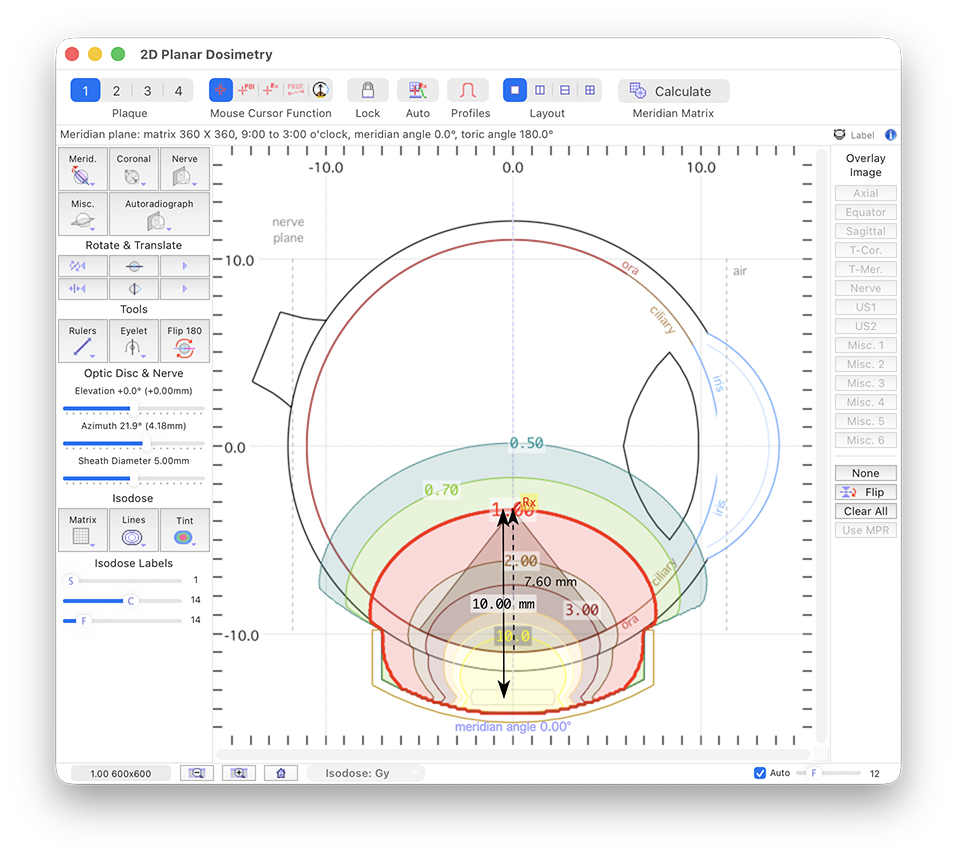Select the four-pane grid layout
Viewport: 957px width, 858px height.
click(x=590, y=91)
